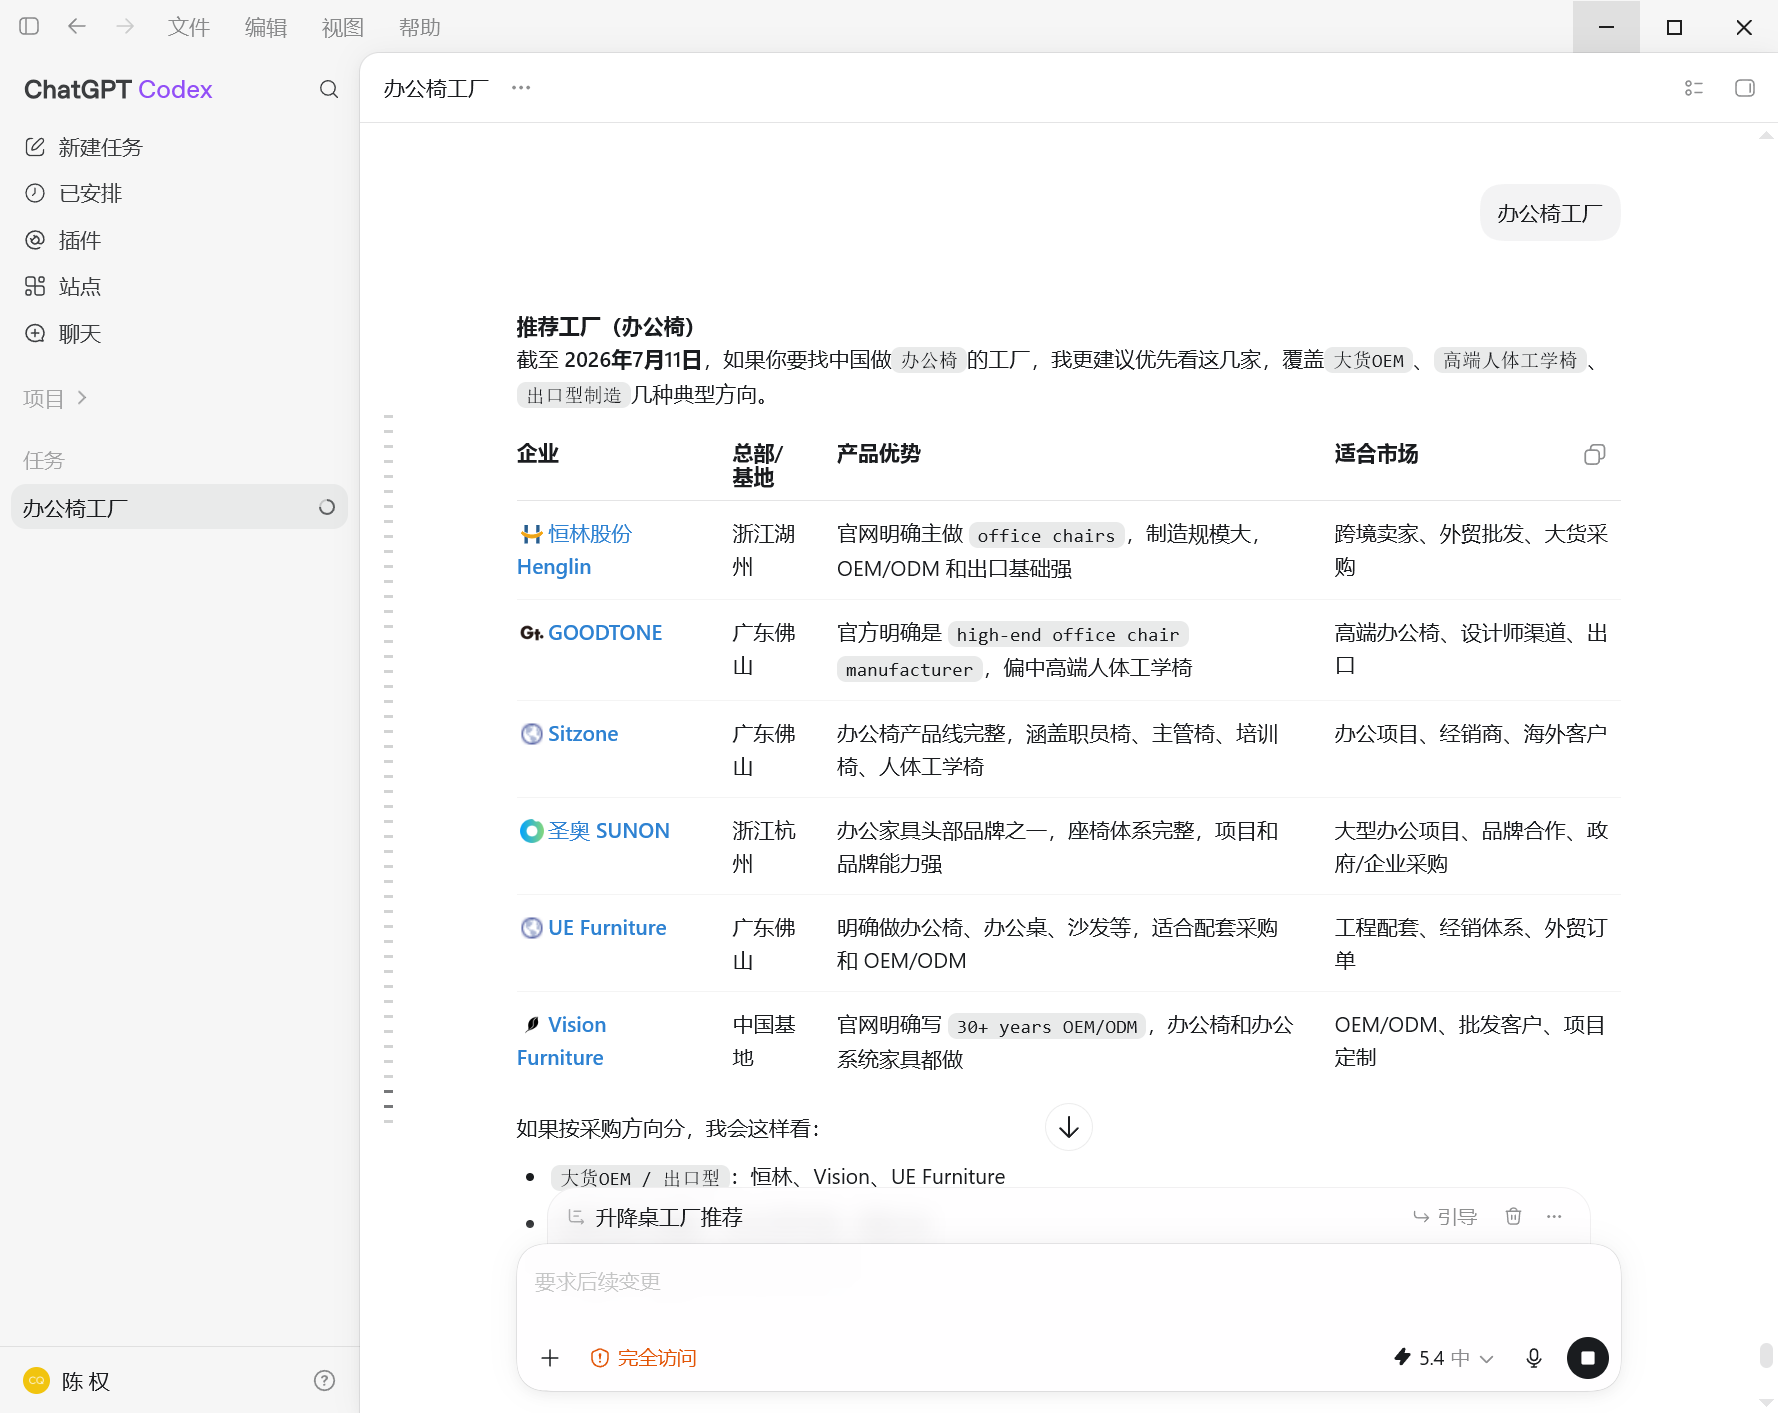
Task: Open the 完全访问 permission selector
Action: (643, 1358)
